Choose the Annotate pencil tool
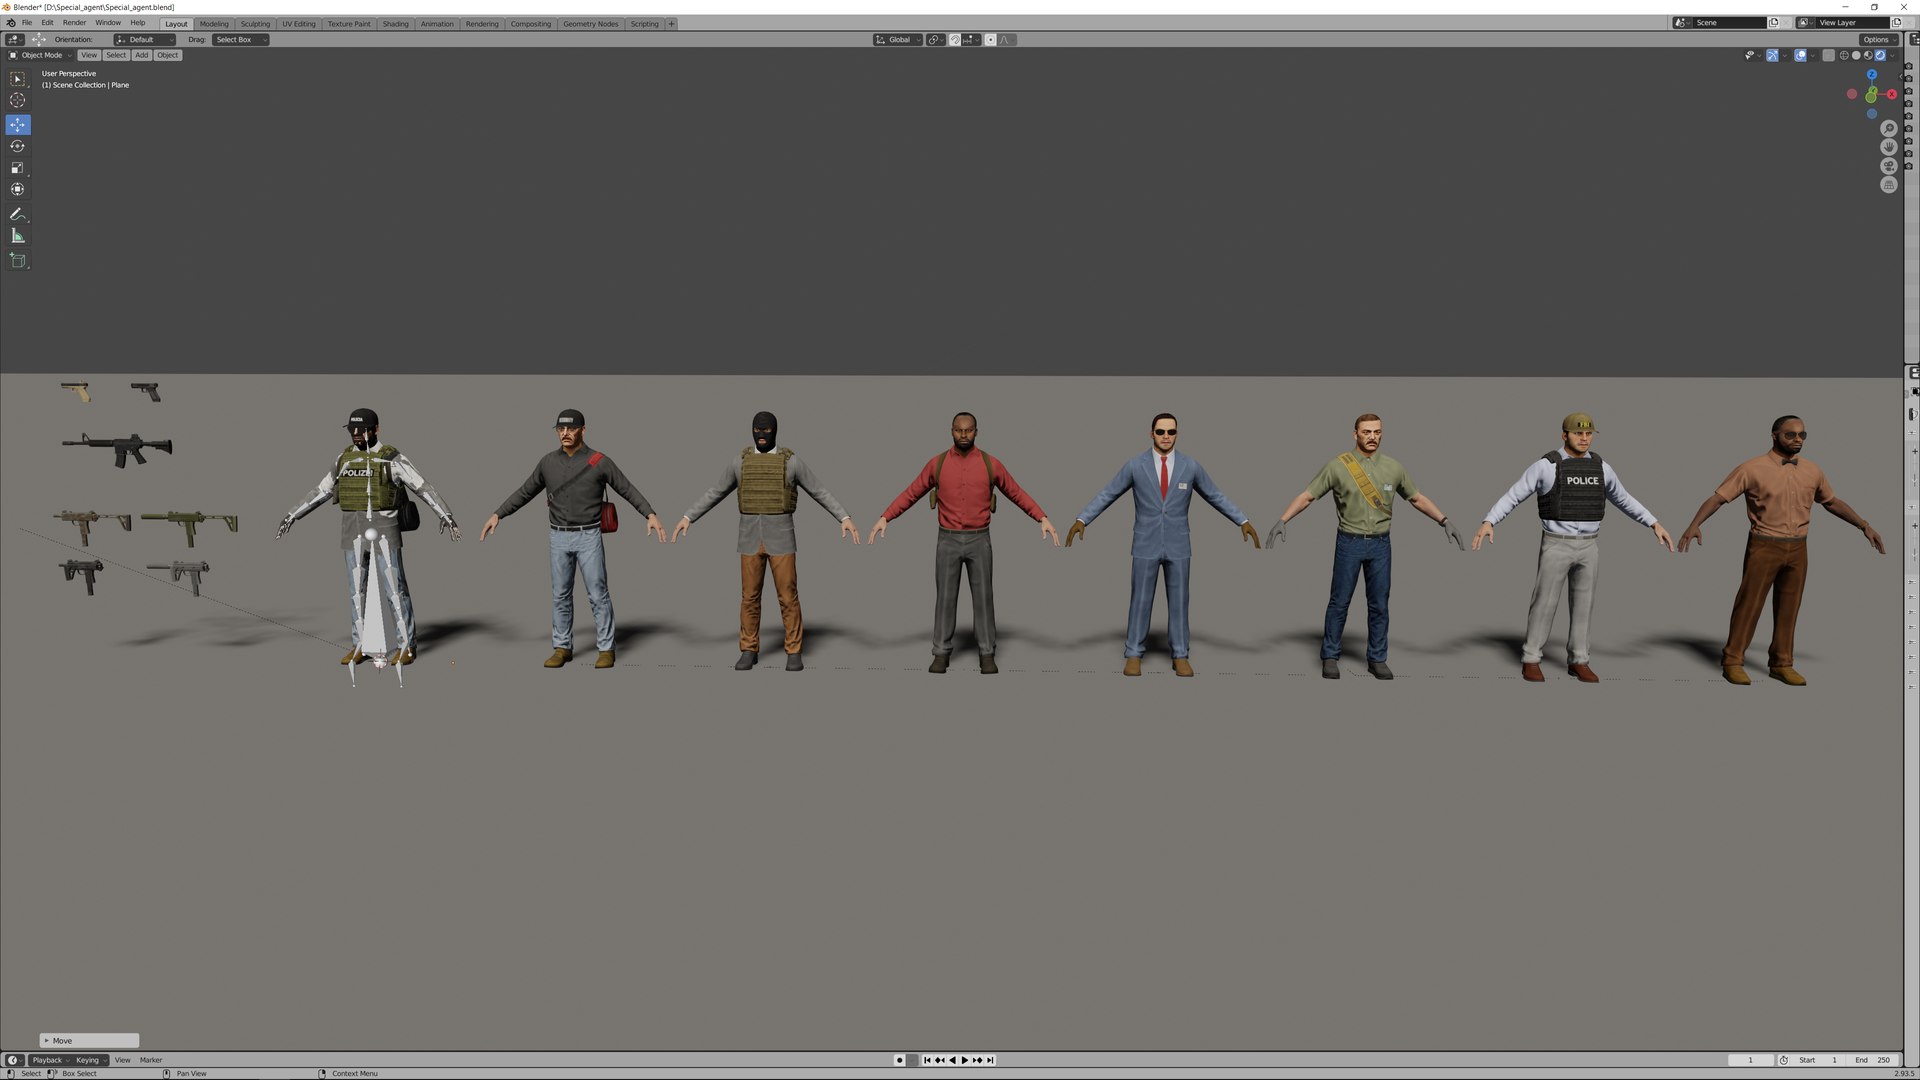The width and height of the screenshot is (1920, 1080). coord(18,214)
